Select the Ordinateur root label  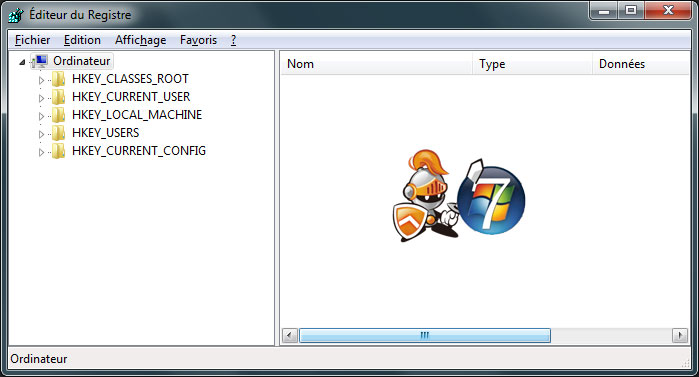82,61
